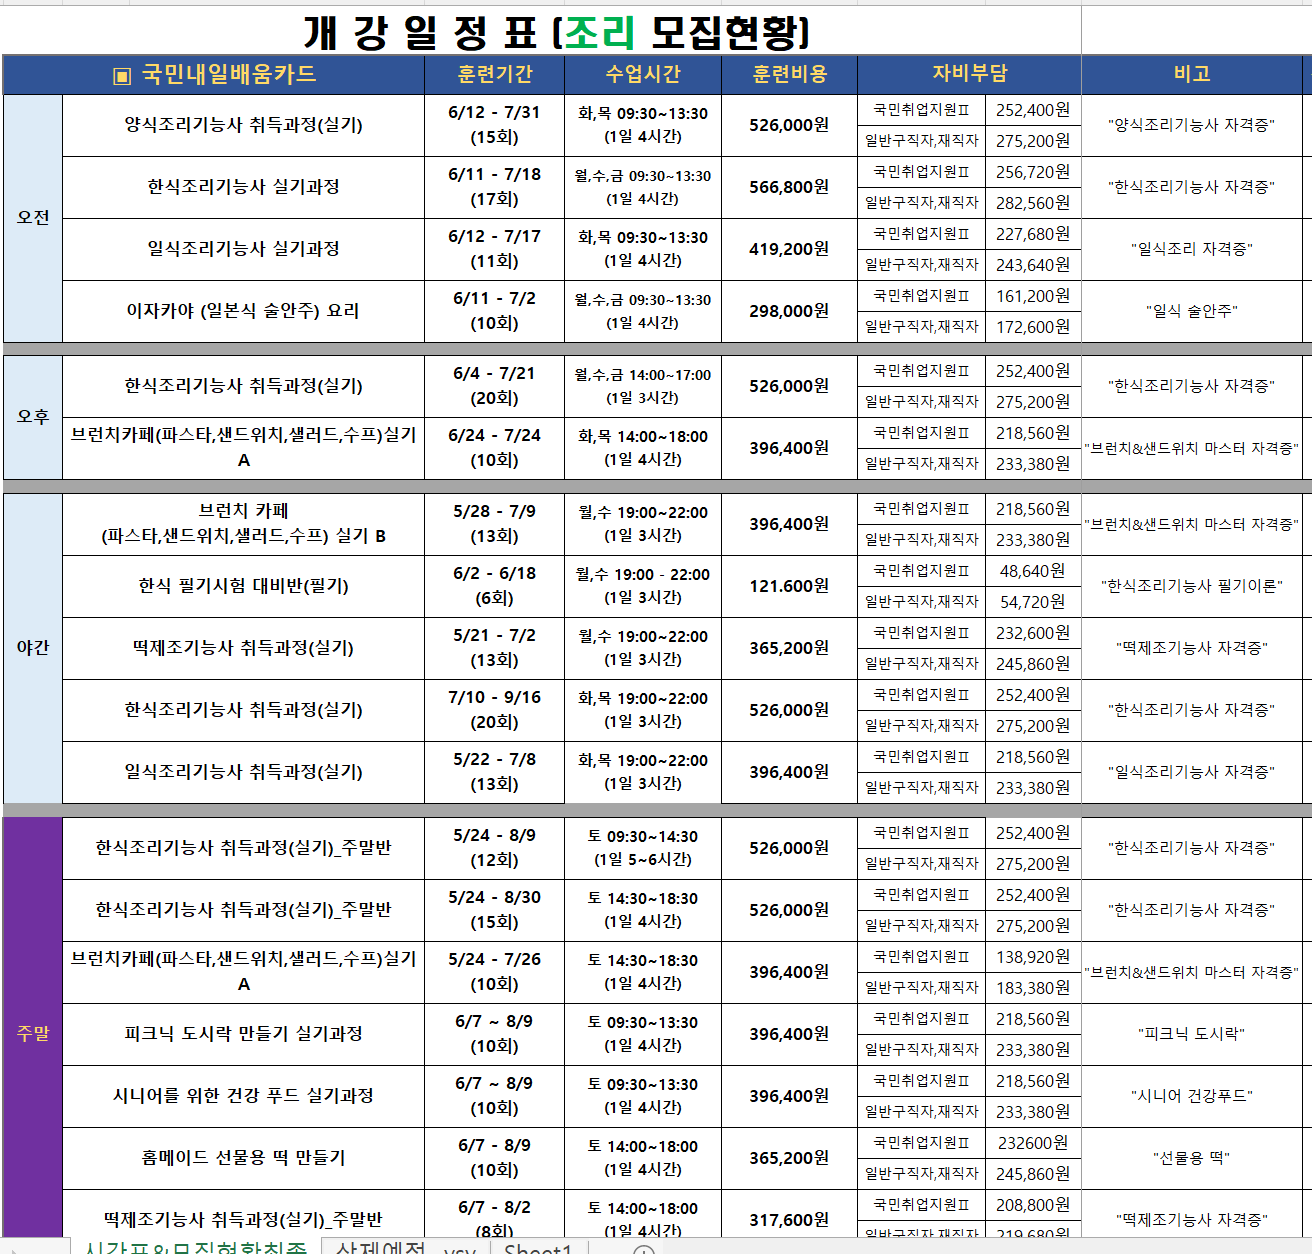Click the 121,600원 training cost cell
The width and height of the screenshot is (1312, 1254).
pos(789,586)
